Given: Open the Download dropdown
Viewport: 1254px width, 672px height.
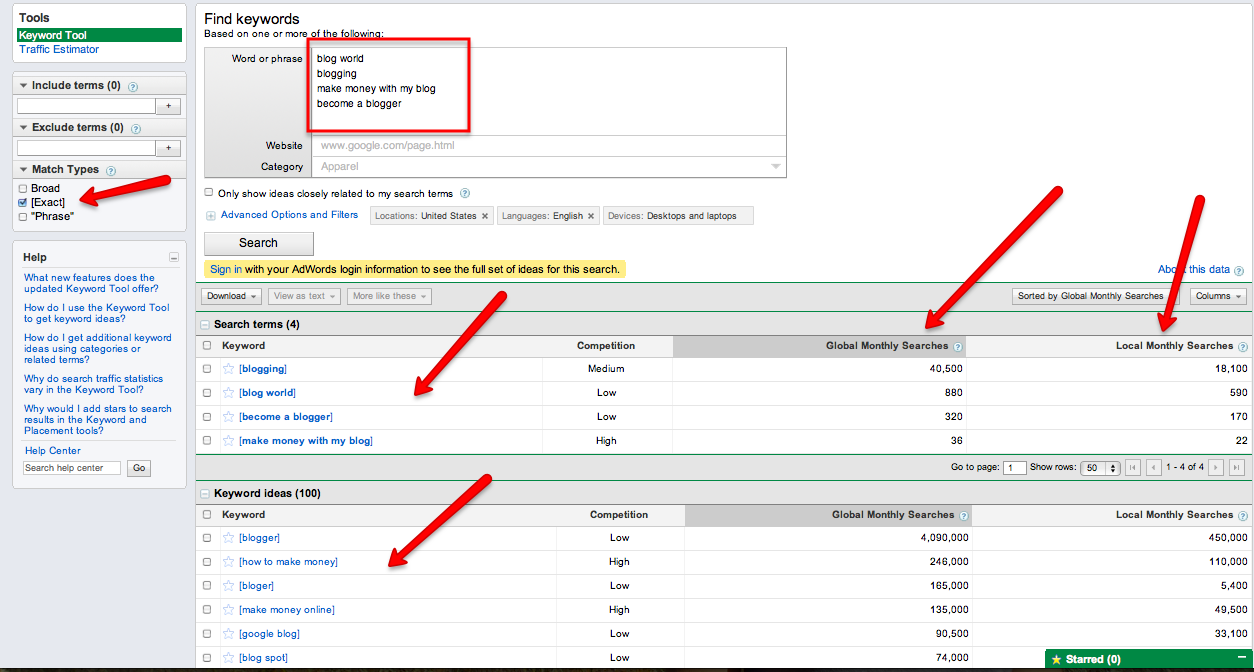Looking at the screenshot, I should [x=232, y=296].
